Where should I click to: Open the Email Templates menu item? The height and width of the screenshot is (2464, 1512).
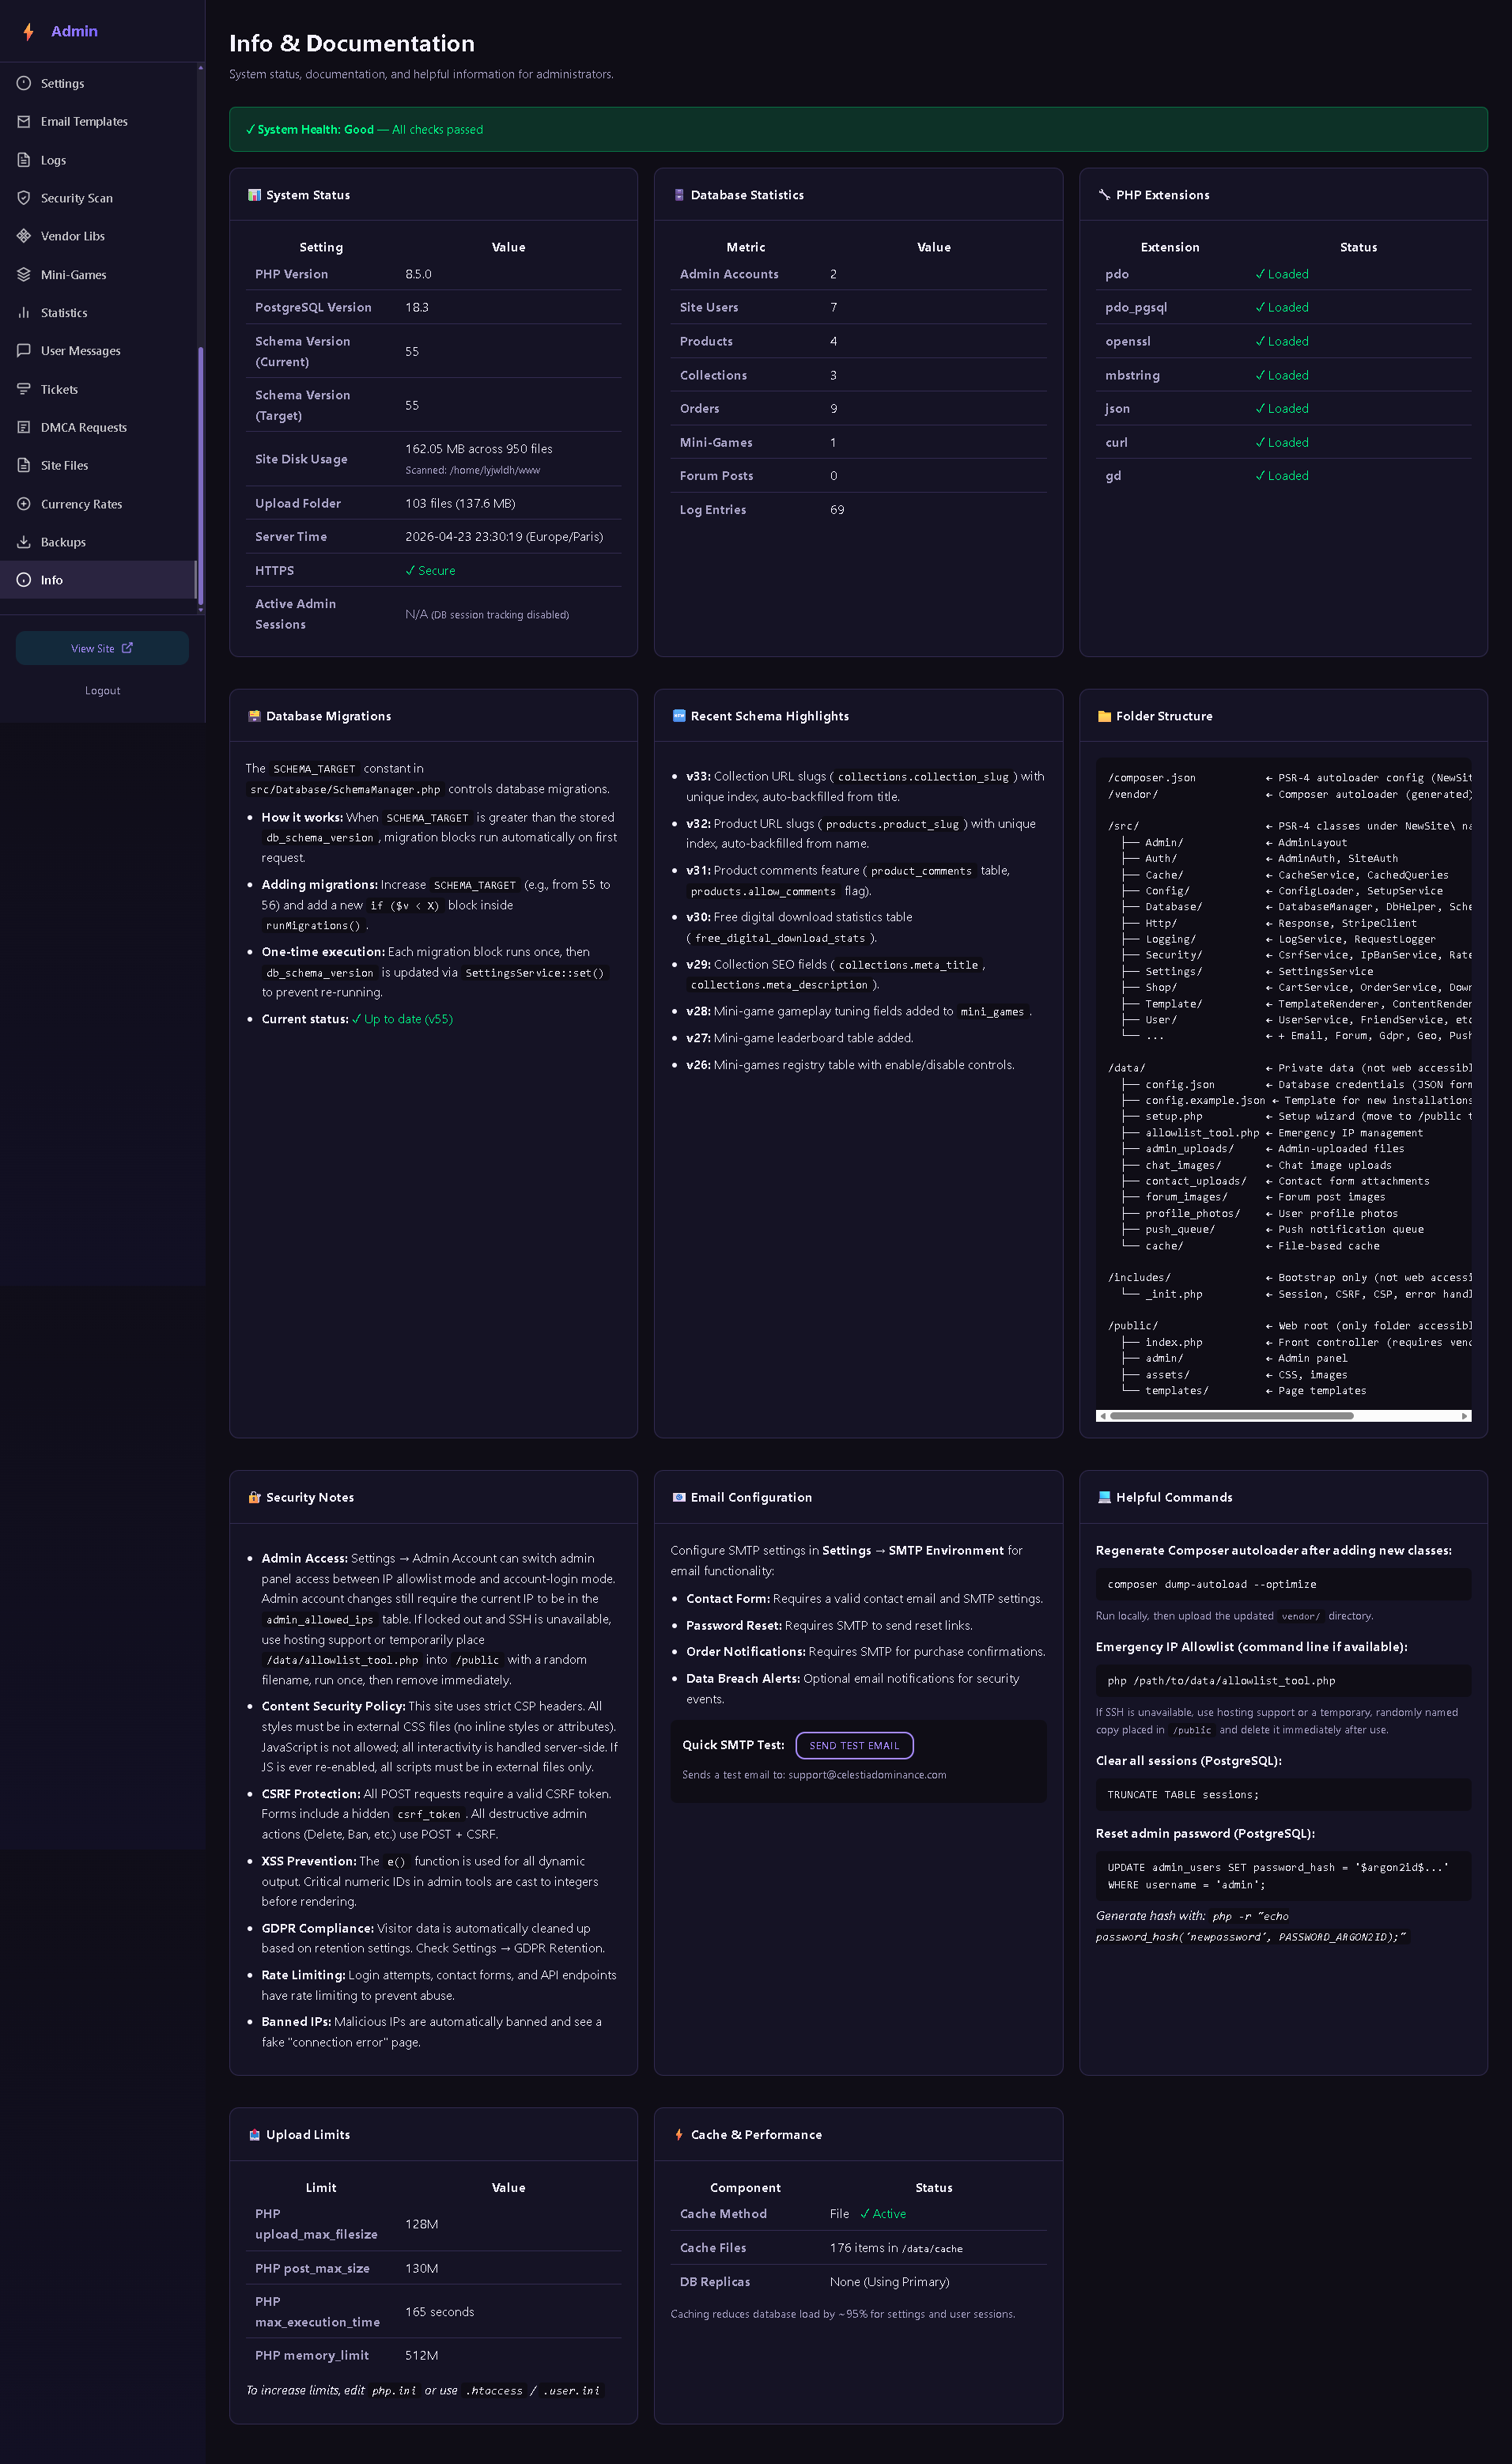(98, 122)
